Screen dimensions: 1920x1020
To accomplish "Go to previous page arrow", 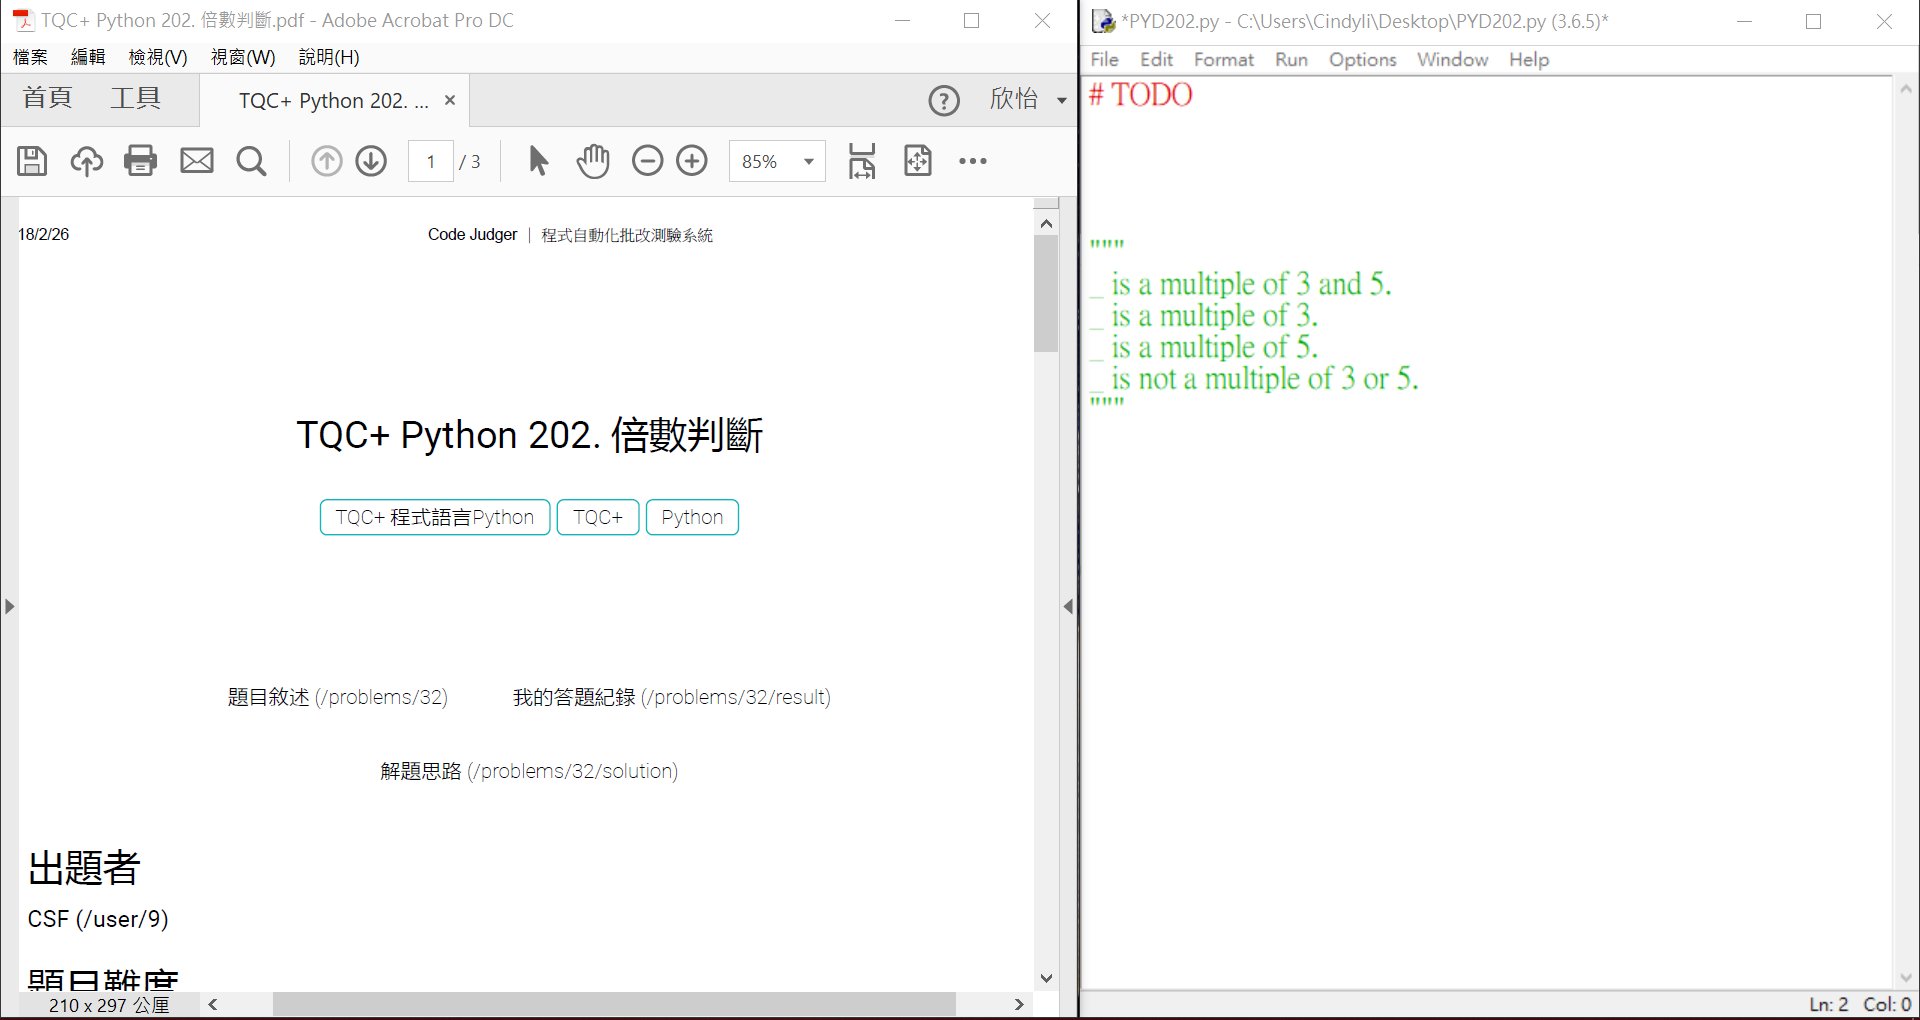I will click(327, 161).
